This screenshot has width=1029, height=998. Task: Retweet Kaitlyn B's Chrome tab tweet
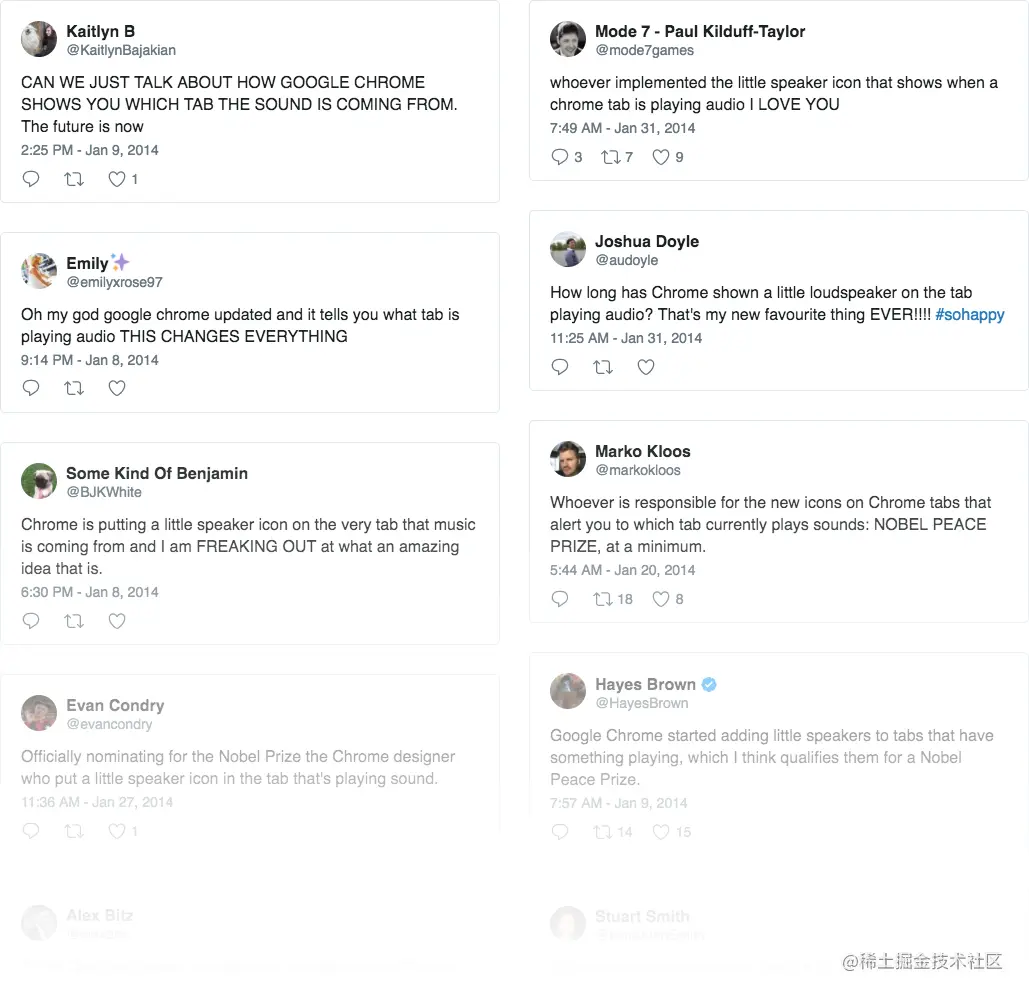[74, 179]
